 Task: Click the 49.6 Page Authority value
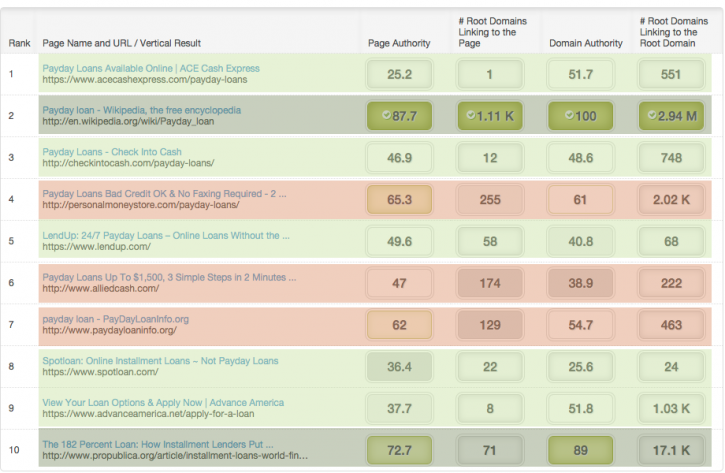[x=399, y=241]
